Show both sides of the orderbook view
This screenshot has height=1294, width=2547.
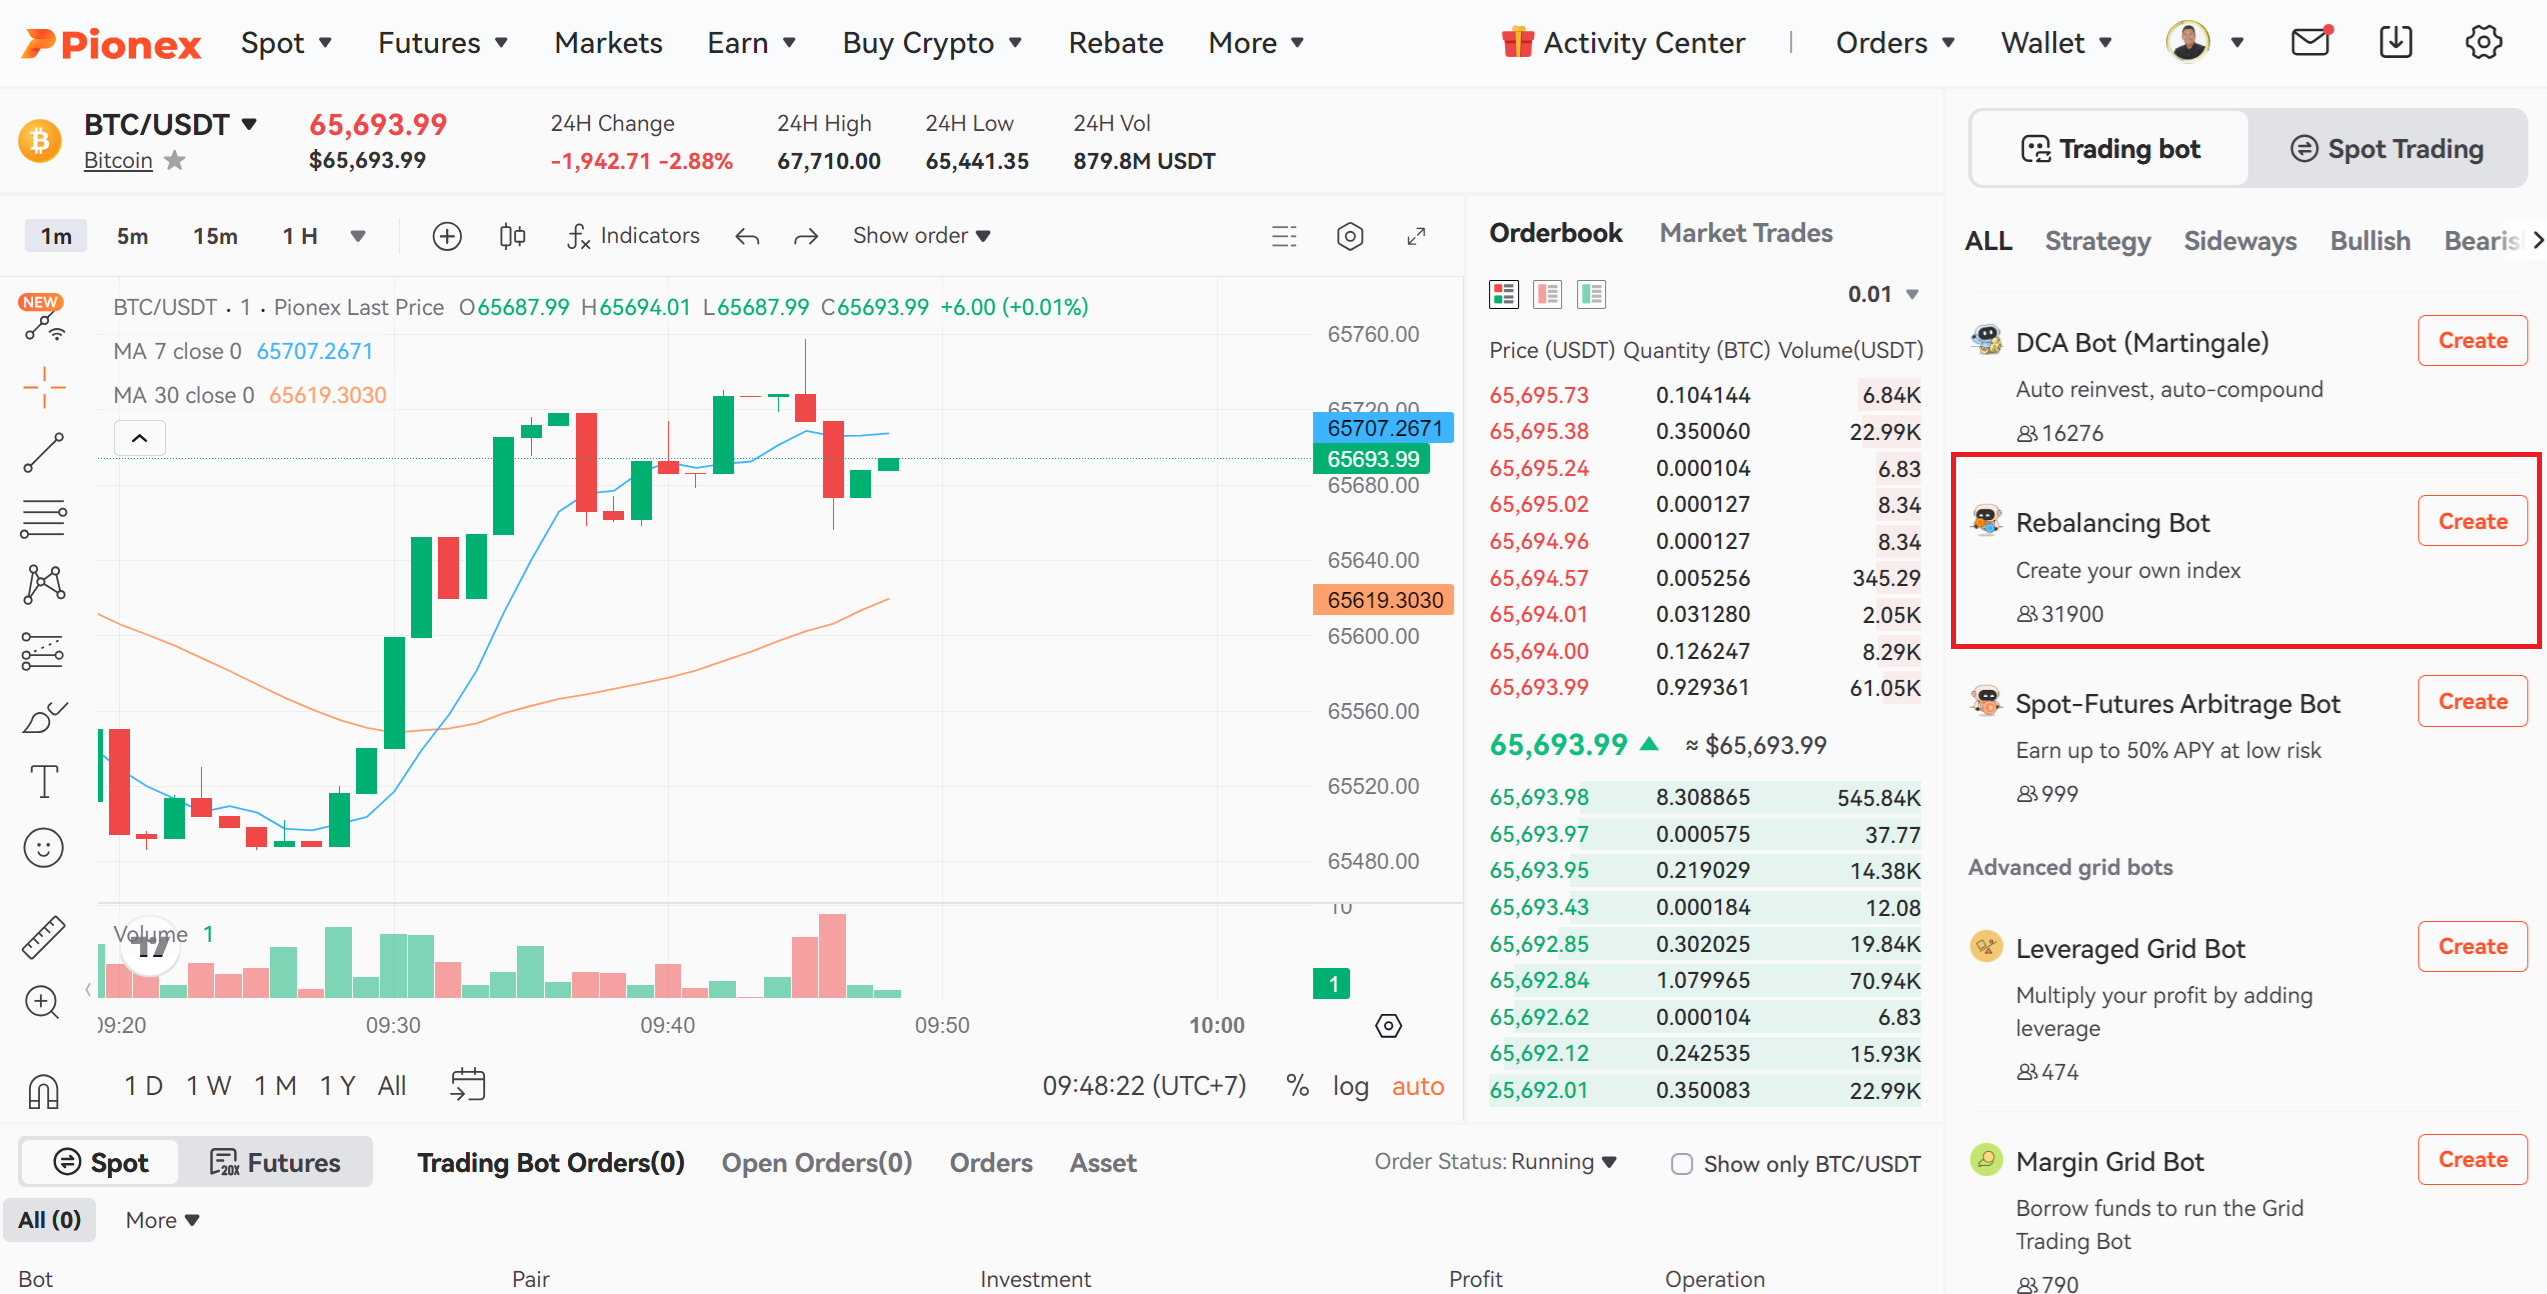point(1504,294)
